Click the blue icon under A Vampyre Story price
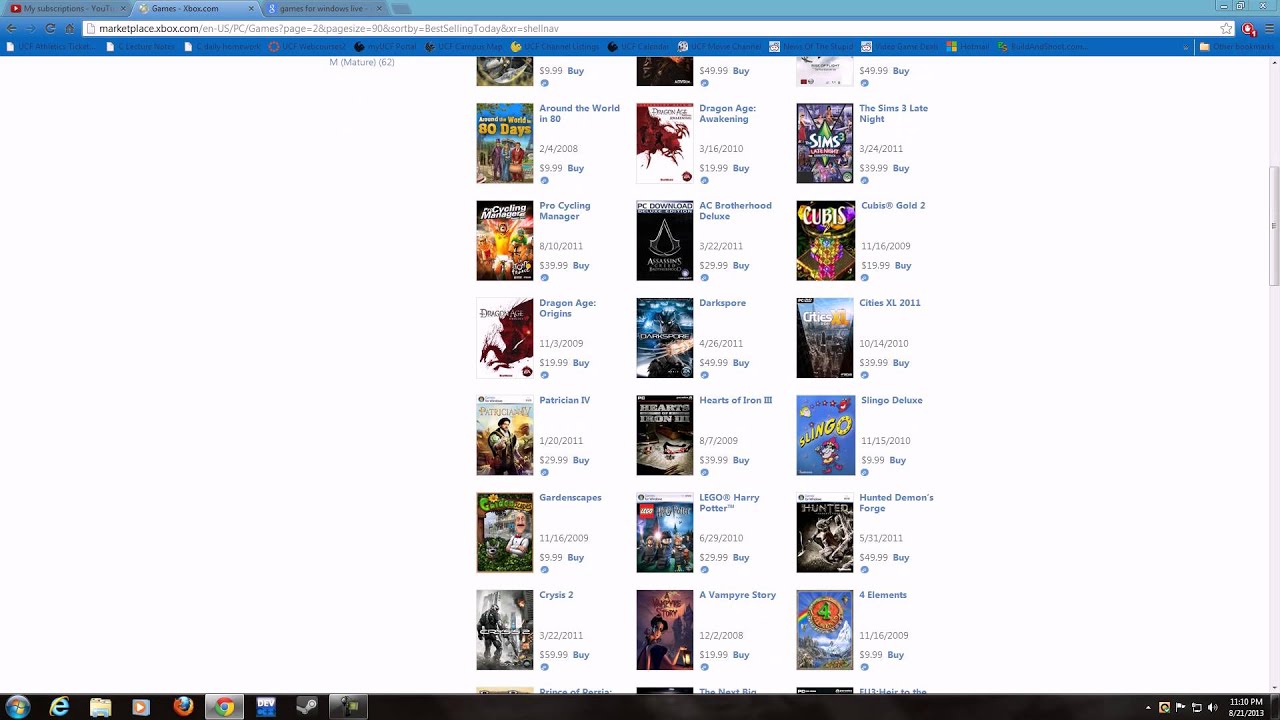1280x720 pixels. coord(704,667)
